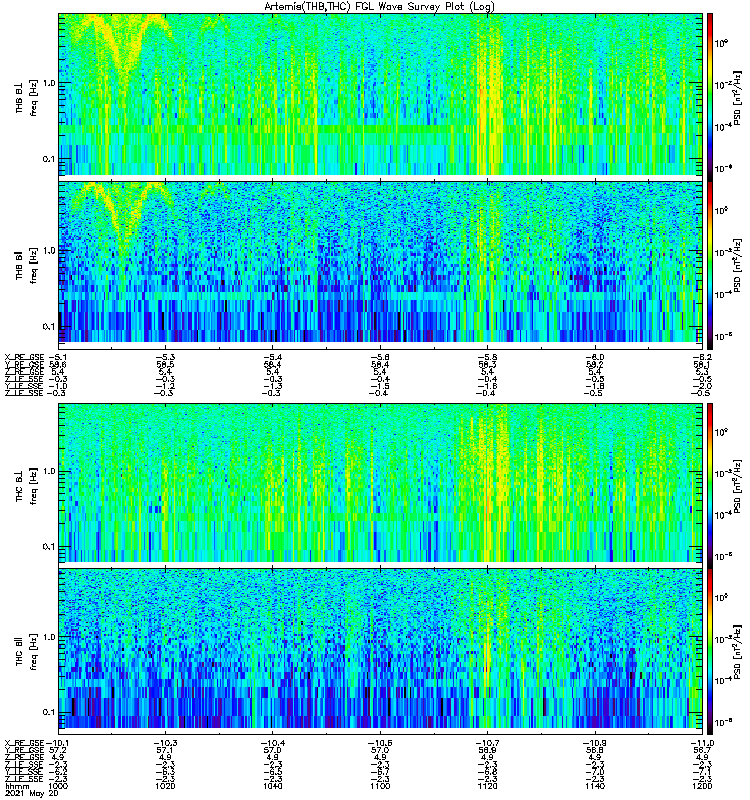Click the '1000' time label on the bottom axis
The image size is (750, 800).
tap(58, 786)
